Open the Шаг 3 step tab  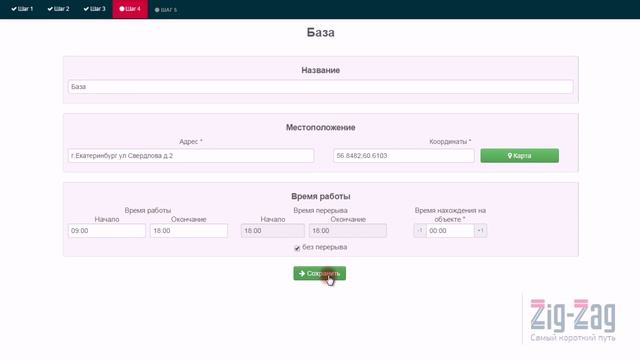(x=94, y=9)
